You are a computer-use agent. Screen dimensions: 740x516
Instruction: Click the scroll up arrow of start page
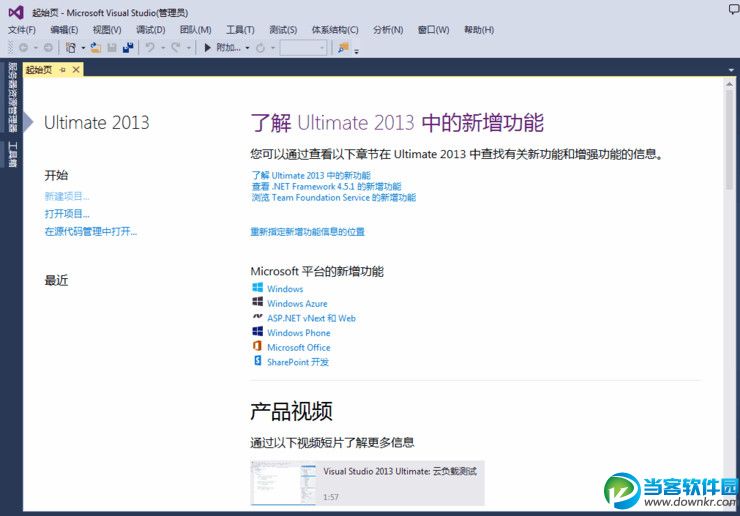(x=730, y=84)
